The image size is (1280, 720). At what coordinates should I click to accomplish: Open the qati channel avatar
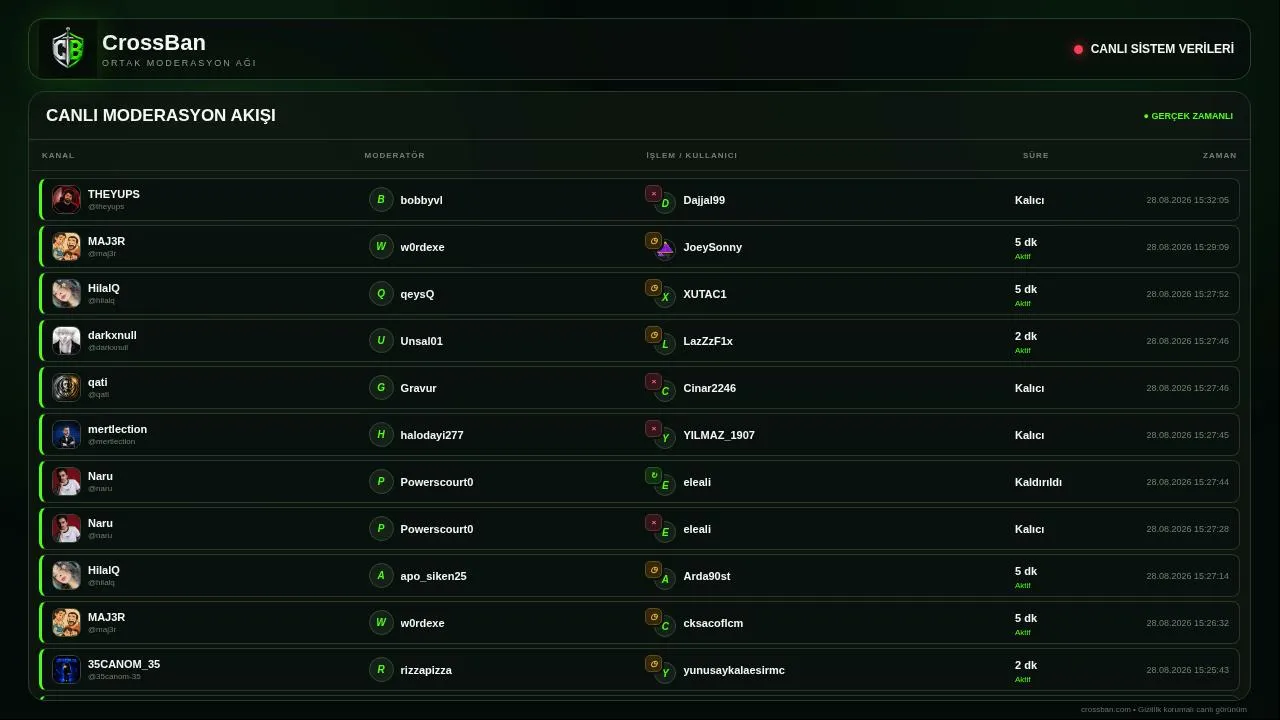pyautogui.click(x=66, y=387)
